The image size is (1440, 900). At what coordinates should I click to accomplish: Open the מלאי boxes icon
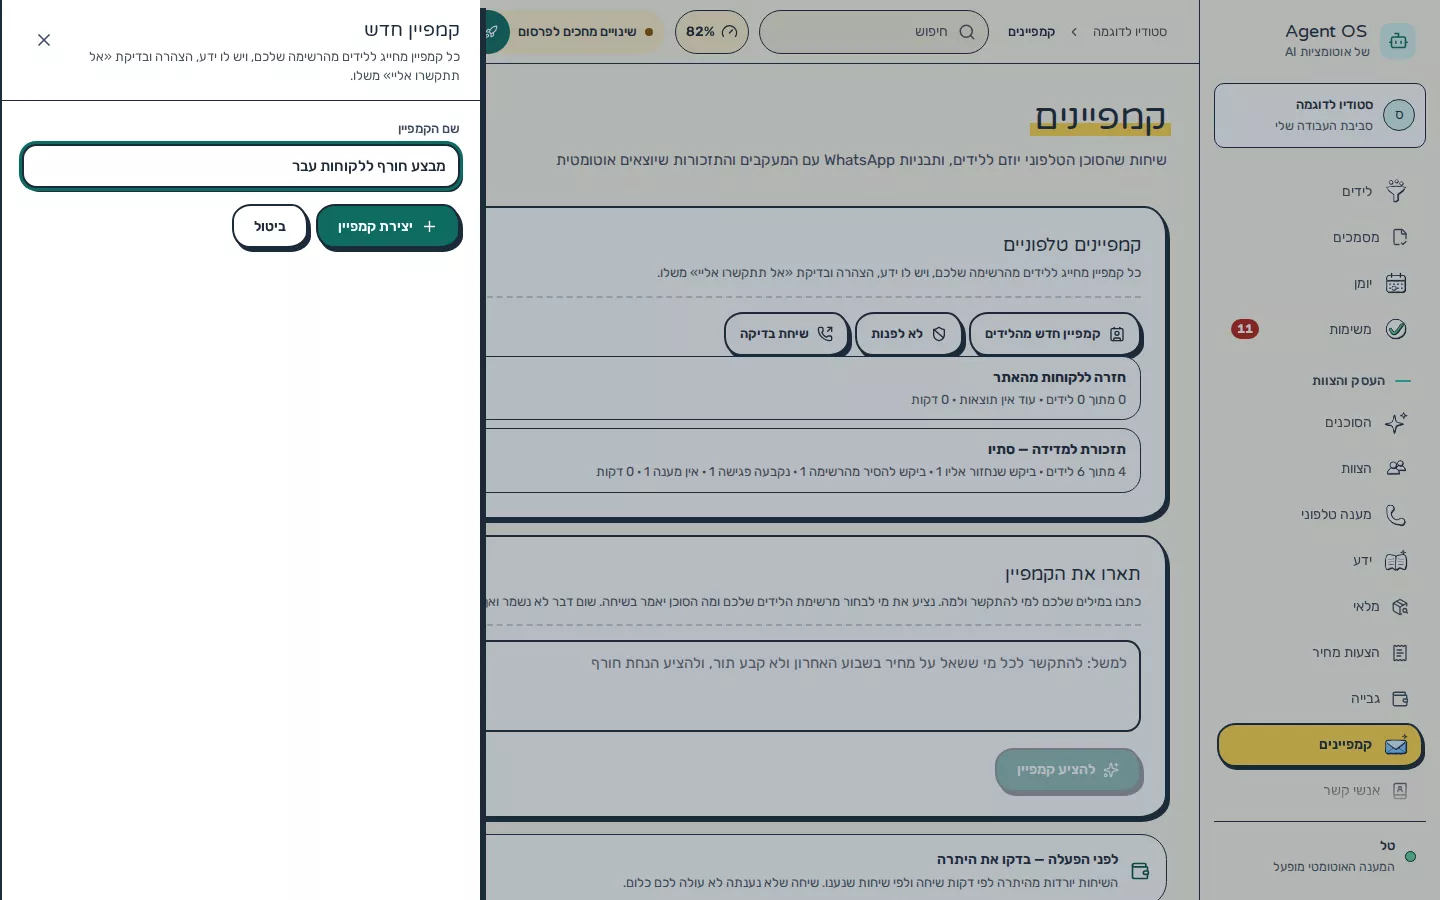tap(1399, 606)
